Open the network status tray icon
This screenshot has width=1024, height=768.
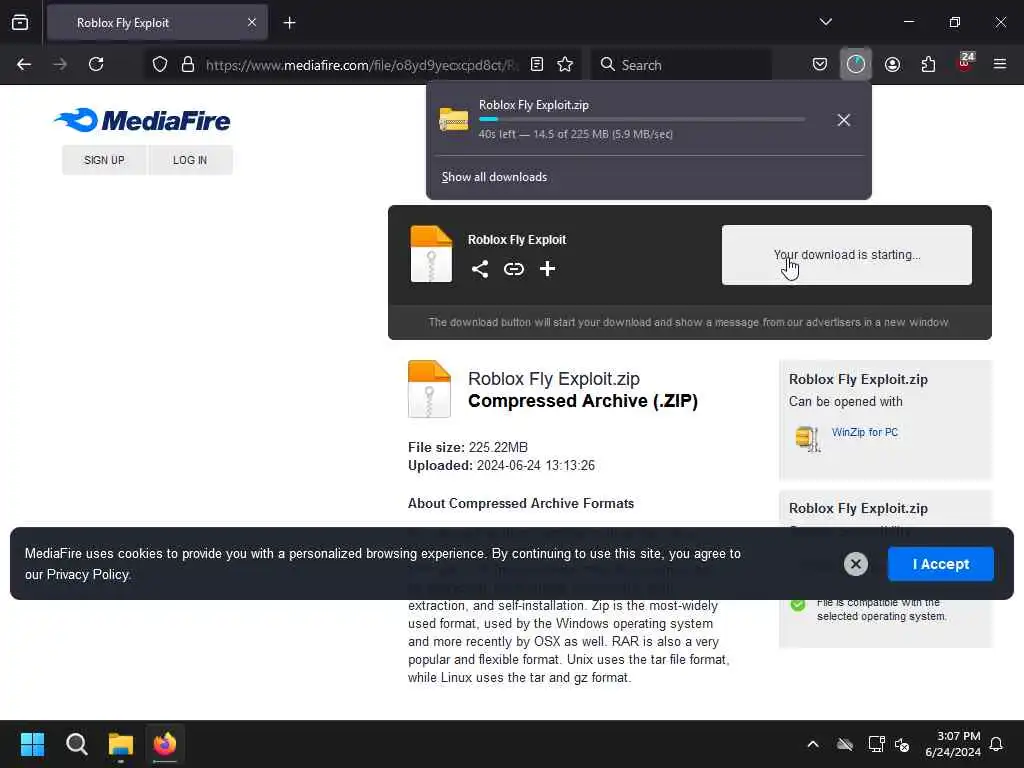(876, 744)
